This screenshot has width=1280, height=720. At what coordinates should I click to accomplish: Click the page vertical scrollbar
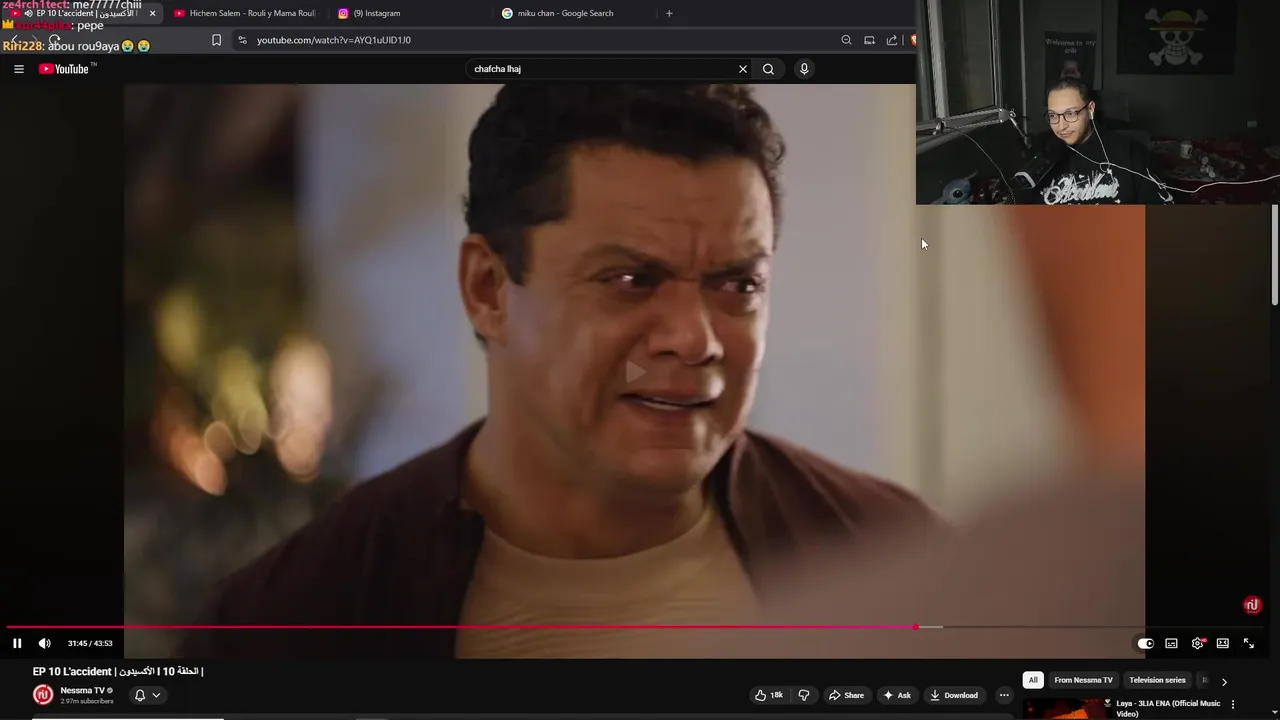1275,255
